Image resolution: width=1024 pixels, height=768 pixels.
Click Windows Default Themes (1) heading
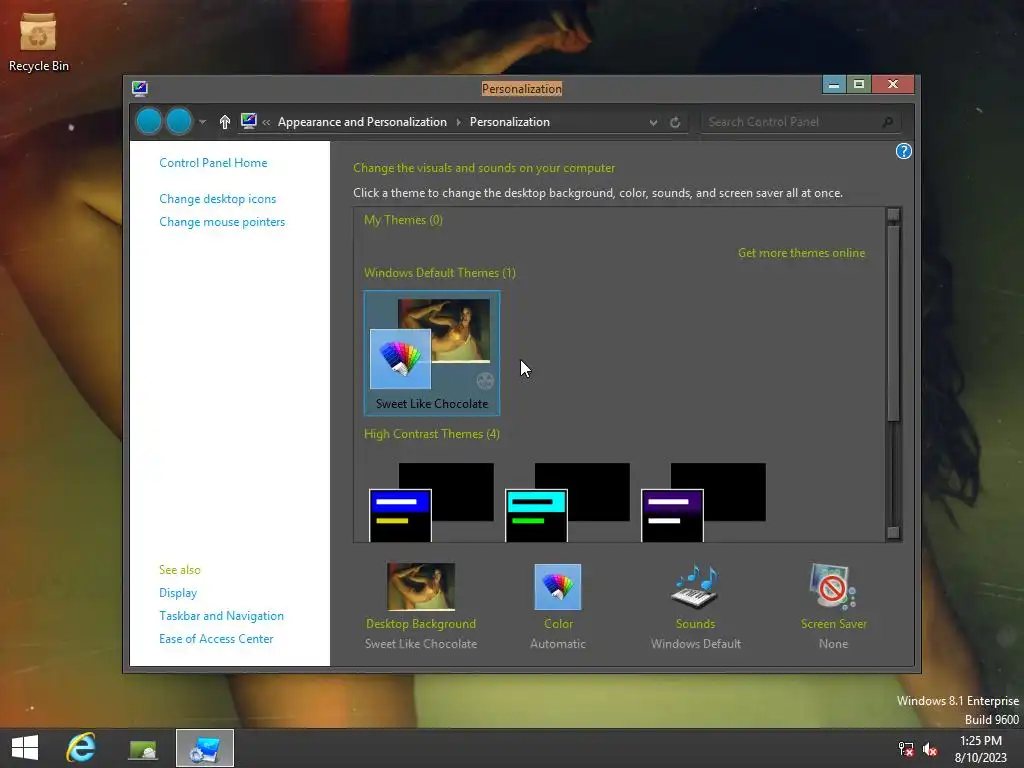(x=440, y=273)
